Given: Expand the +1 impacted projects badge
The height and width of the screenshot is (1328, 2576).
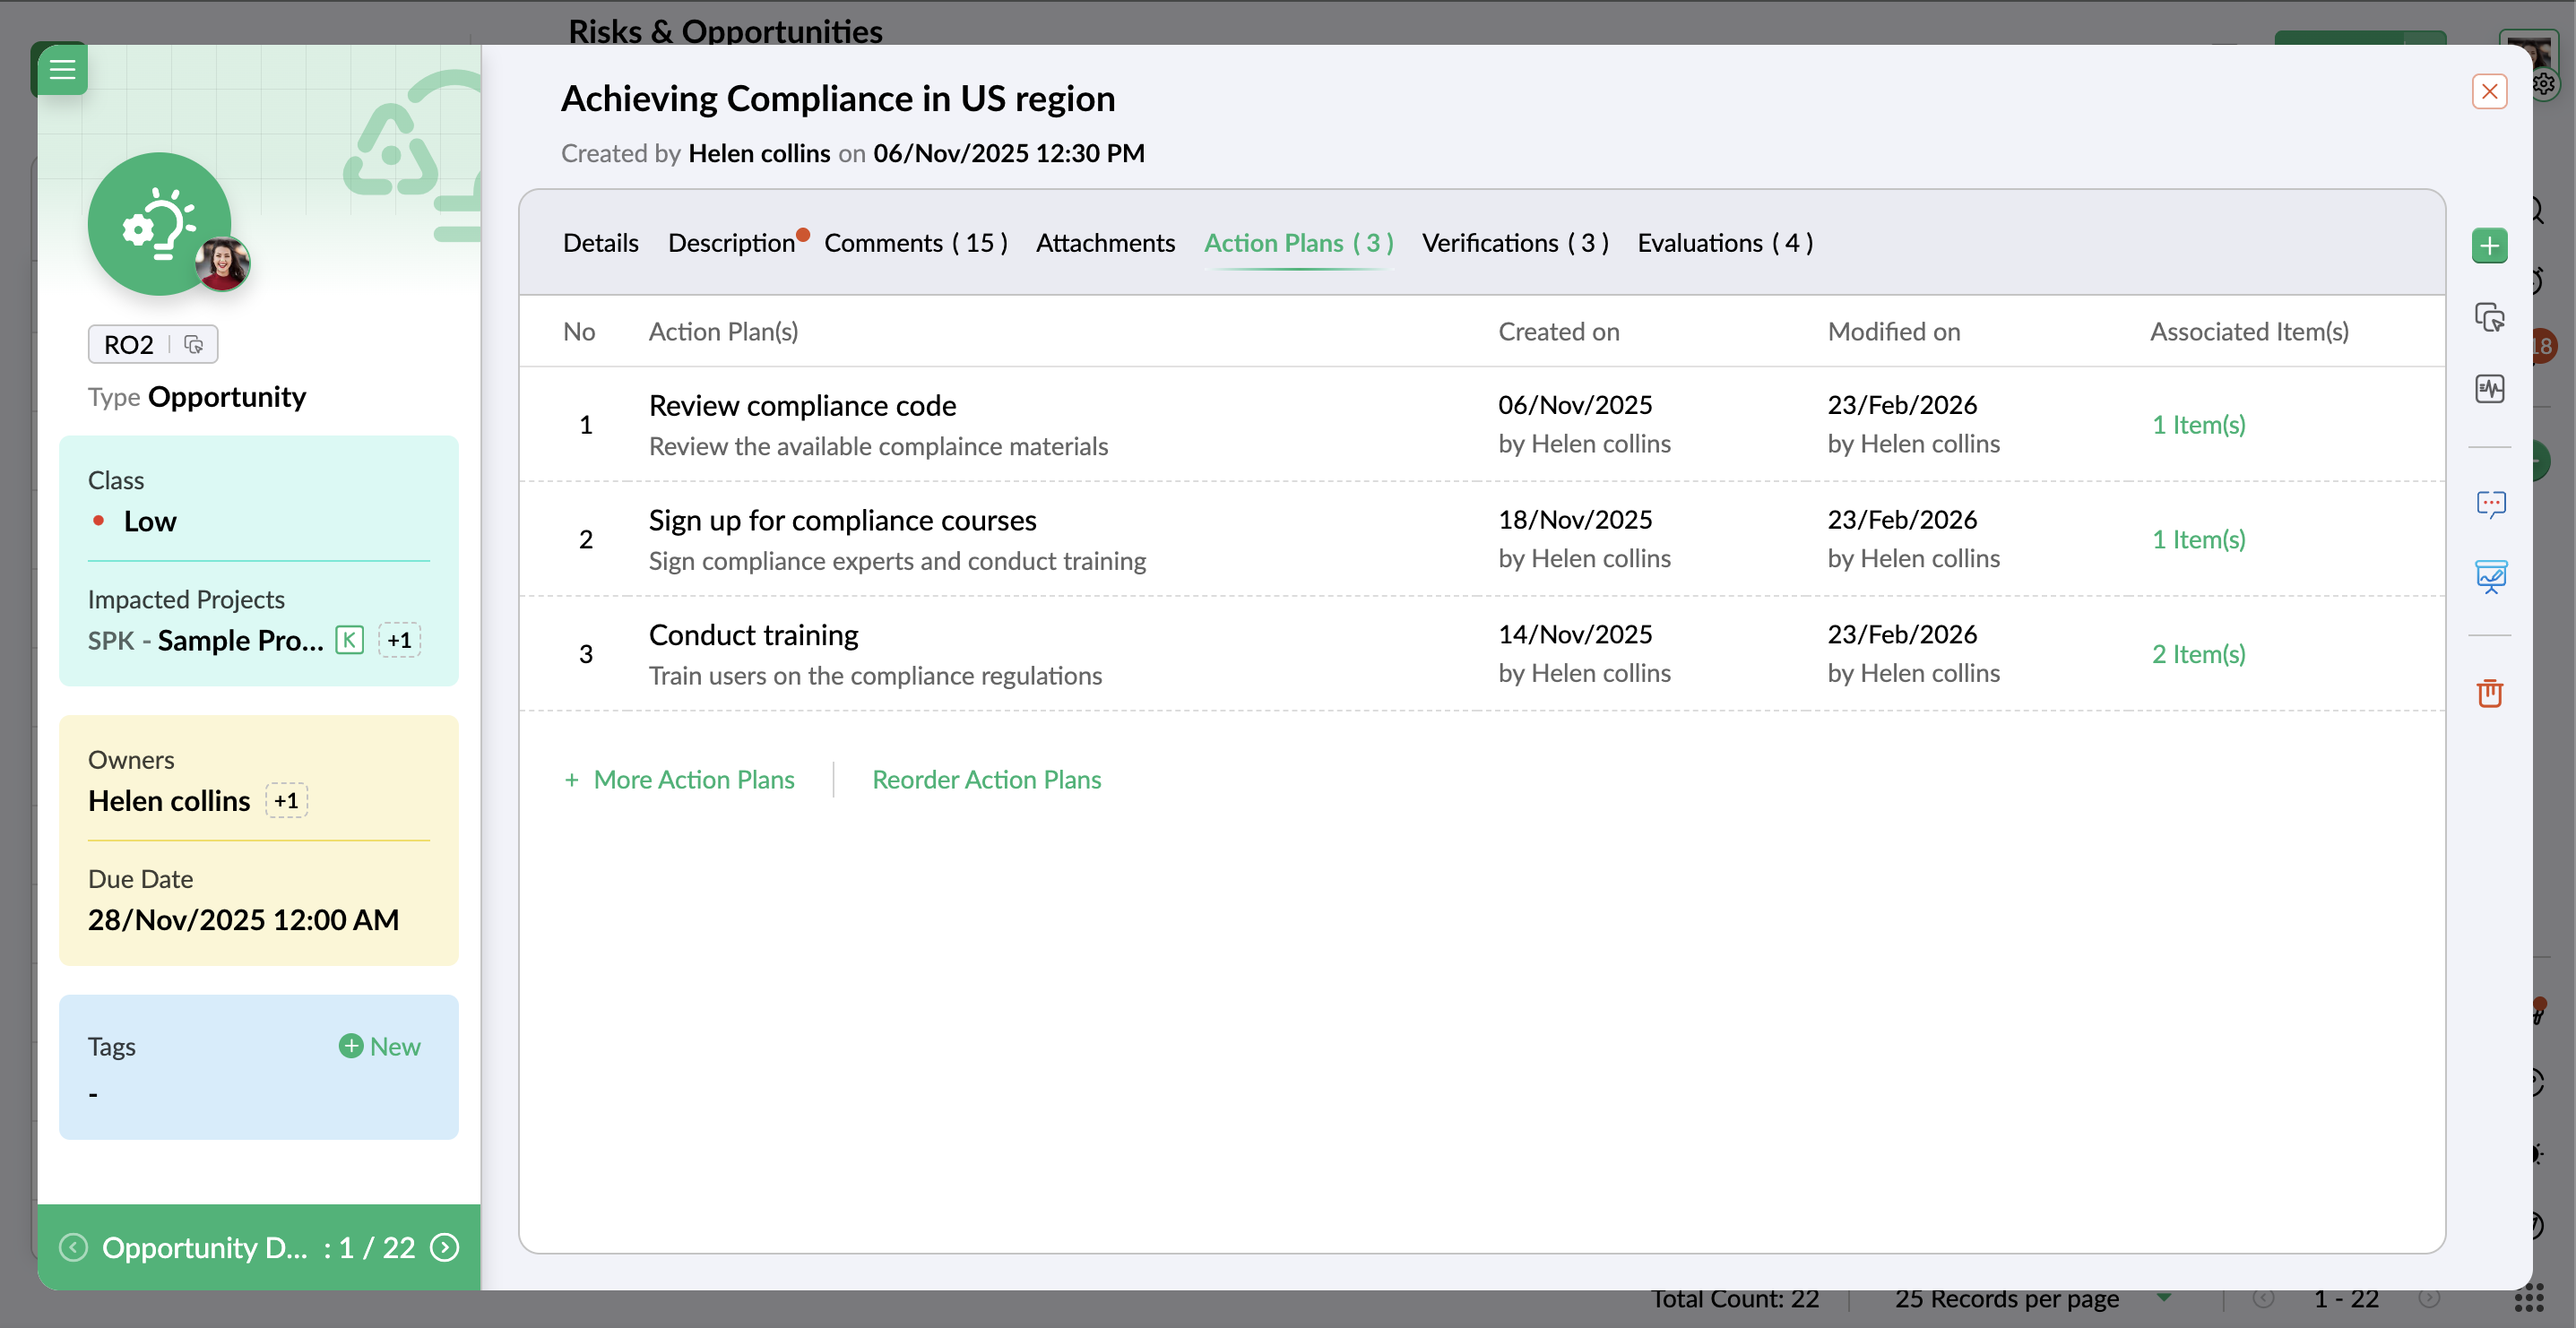Looking at the screenshot, I should 399,640.
